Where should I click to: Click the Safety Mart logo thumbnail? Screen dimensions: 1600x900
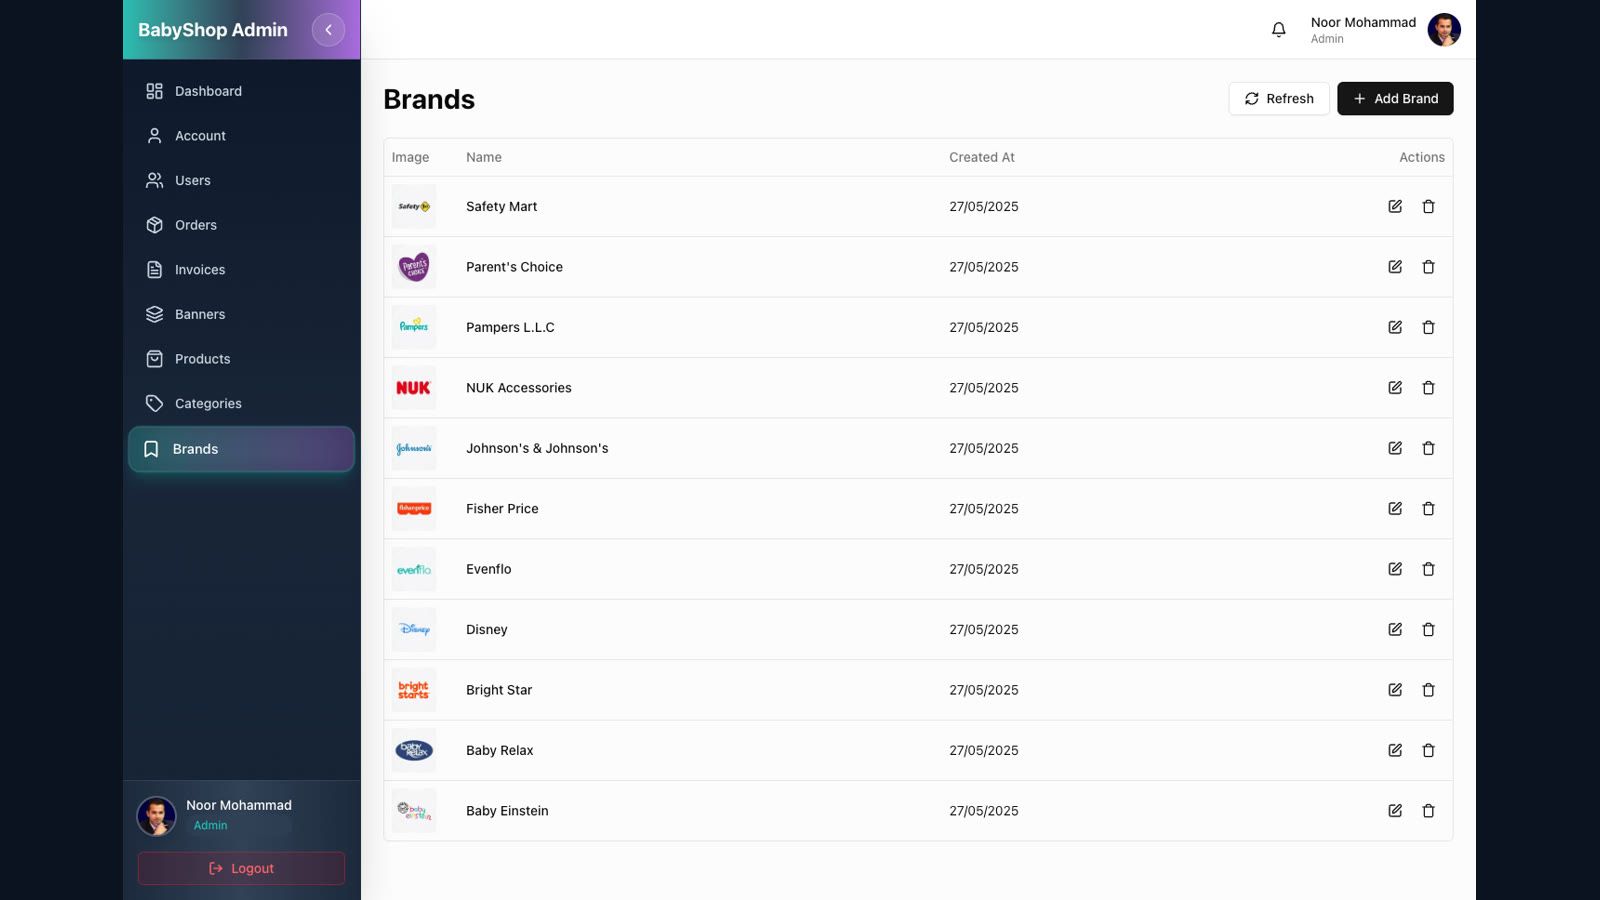click(x=414, y=206)
